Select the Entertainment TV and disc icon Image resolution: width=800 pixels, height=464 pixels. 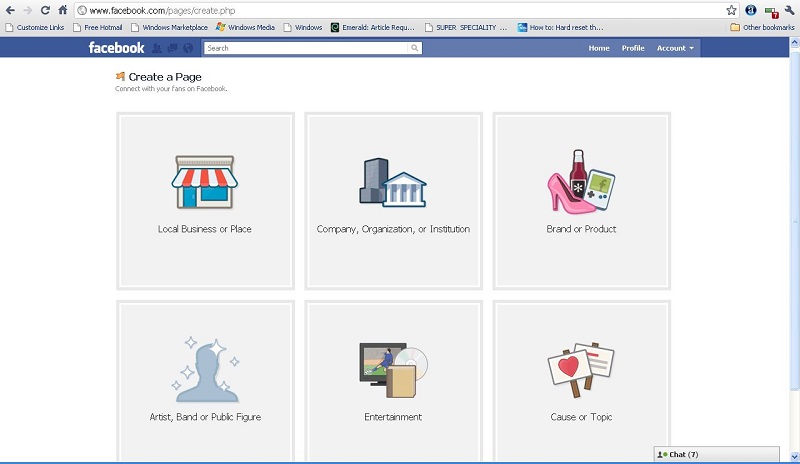tap(393, 370)
